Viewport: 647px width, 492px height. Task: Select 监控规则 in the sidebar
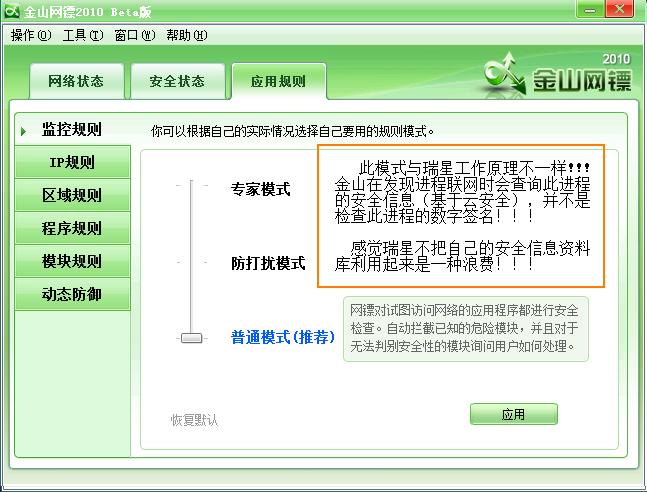(x=72, y=129)
